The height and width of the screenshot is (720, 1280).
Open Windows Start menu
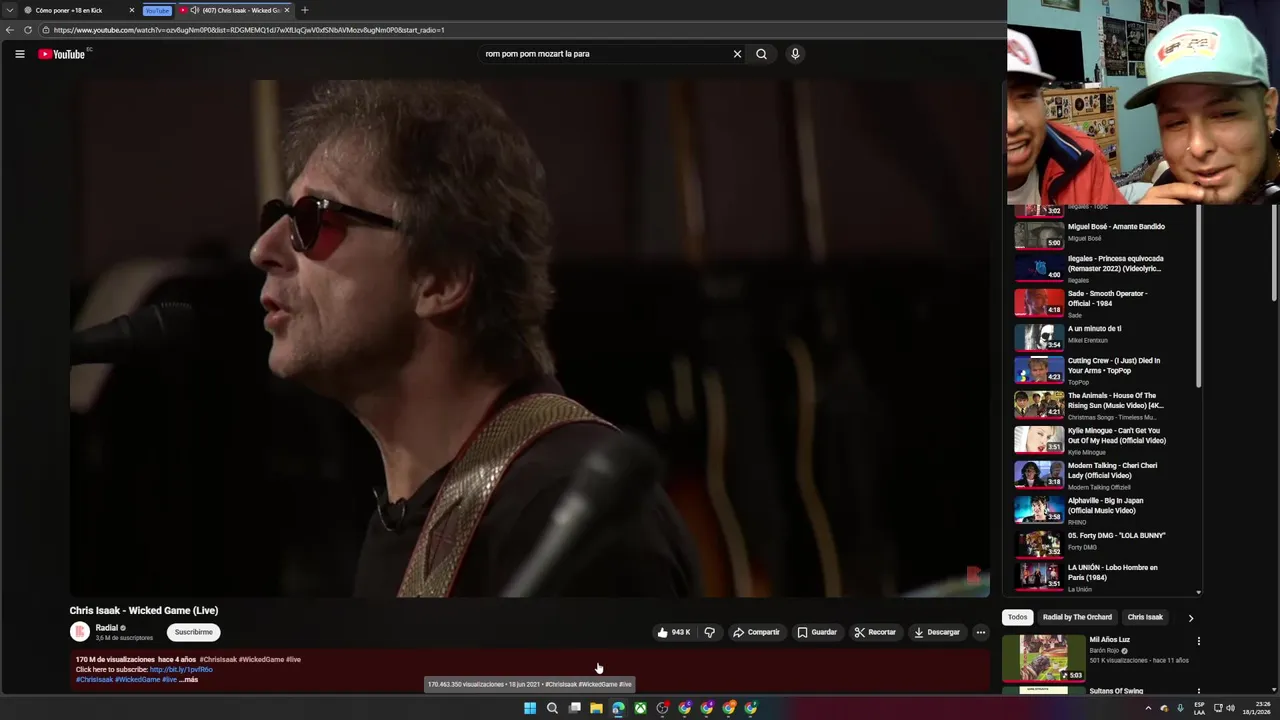pyautogui.click(x=530, y=708)
